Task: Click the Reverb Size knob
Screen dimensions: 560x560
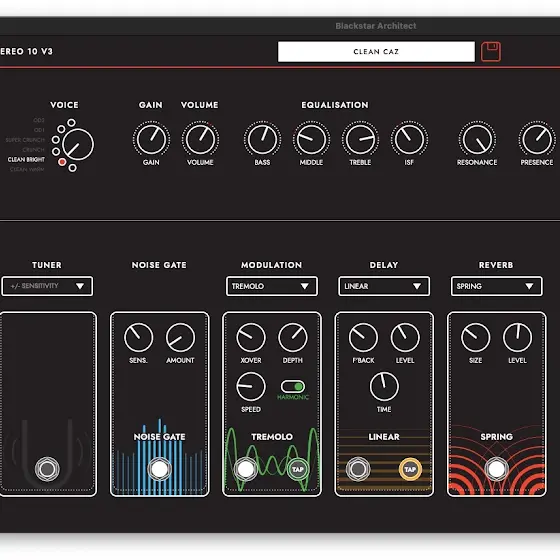Action: [475, 338]
